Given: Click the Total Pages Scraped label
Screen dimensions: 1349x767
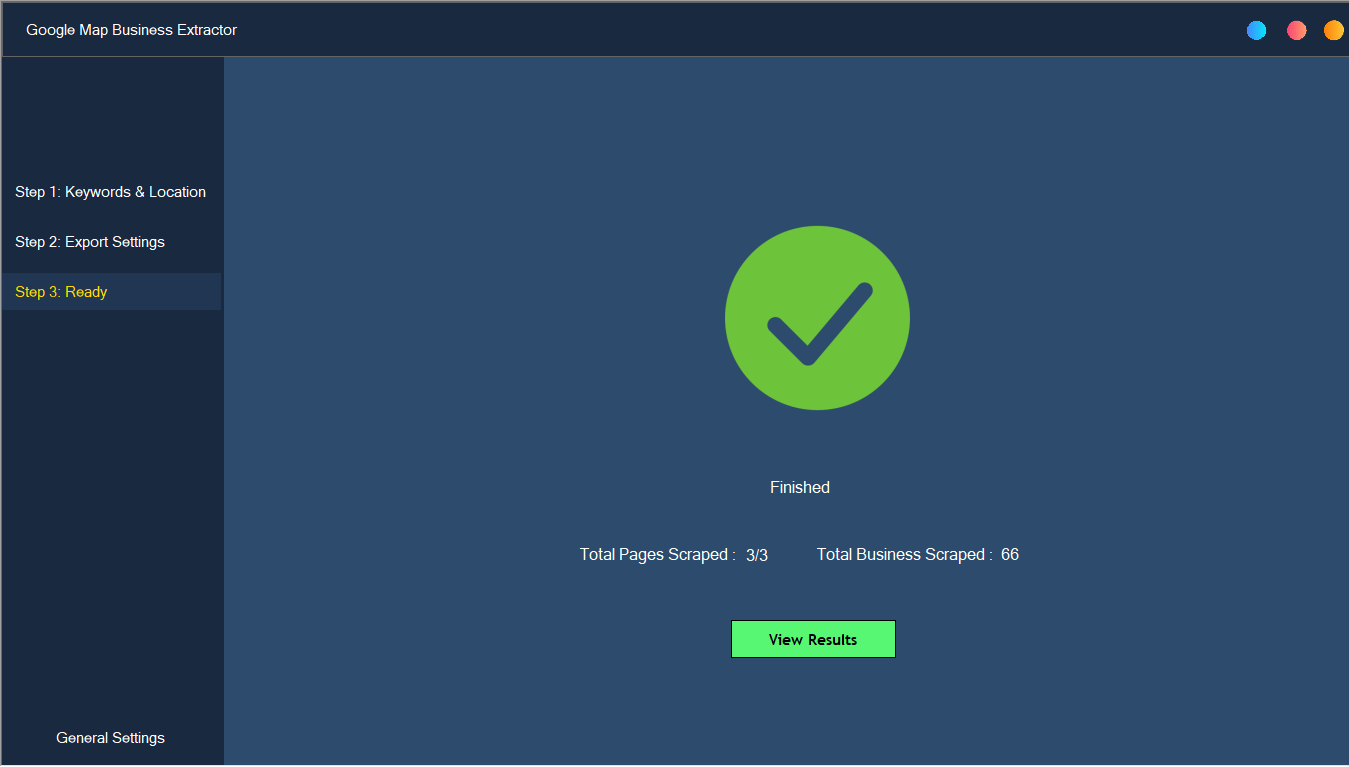Looking at the screenshot, I should pos(658,554).
